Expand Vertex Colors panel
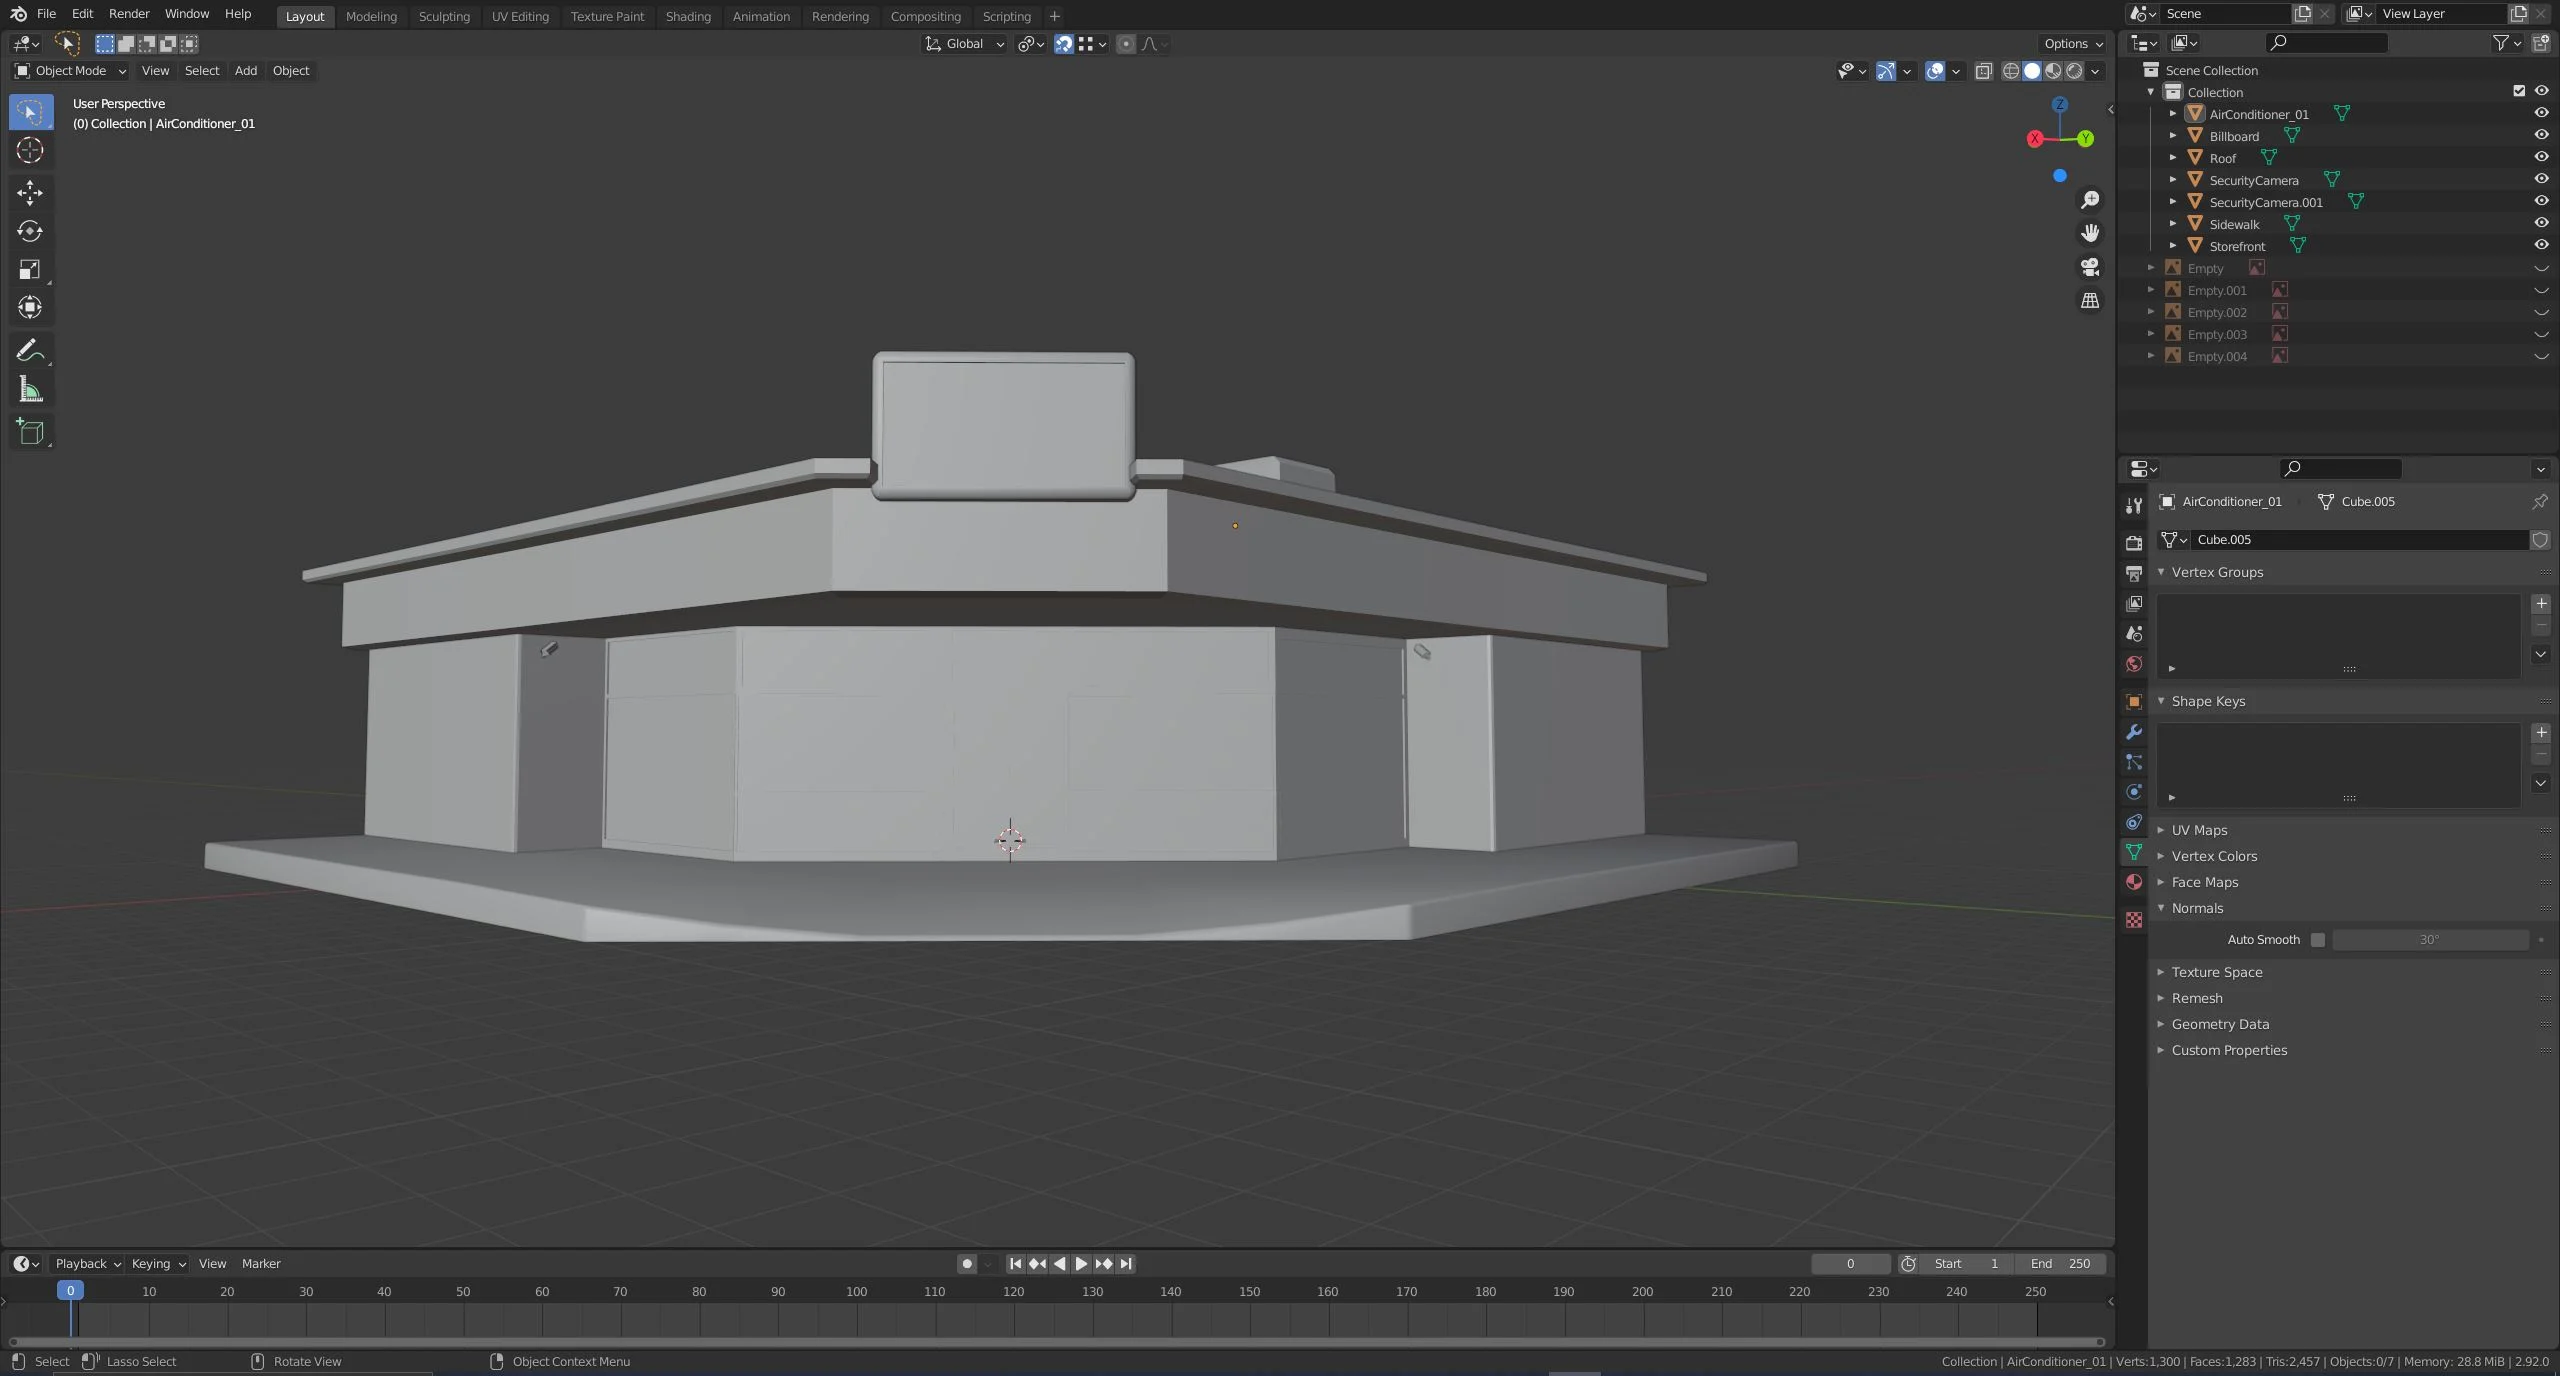The width and height of the screenshot is (2560, 1376). (2214, 857)
